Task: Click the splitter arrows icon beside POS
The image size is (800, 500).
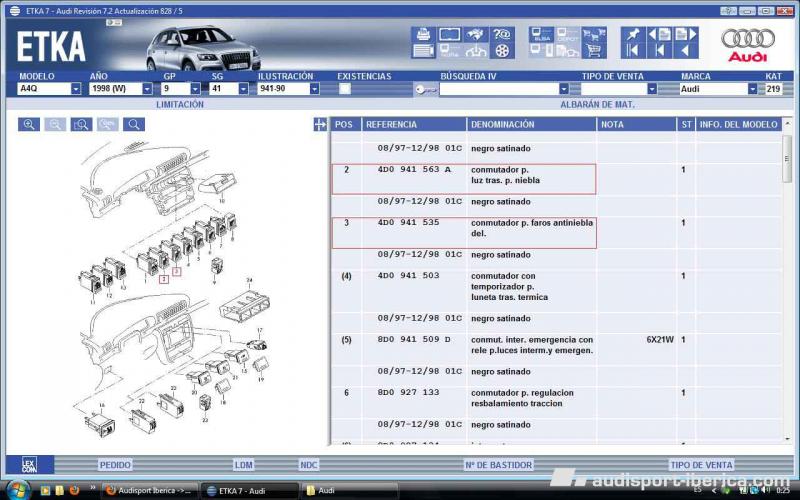Action: [320, 124]
